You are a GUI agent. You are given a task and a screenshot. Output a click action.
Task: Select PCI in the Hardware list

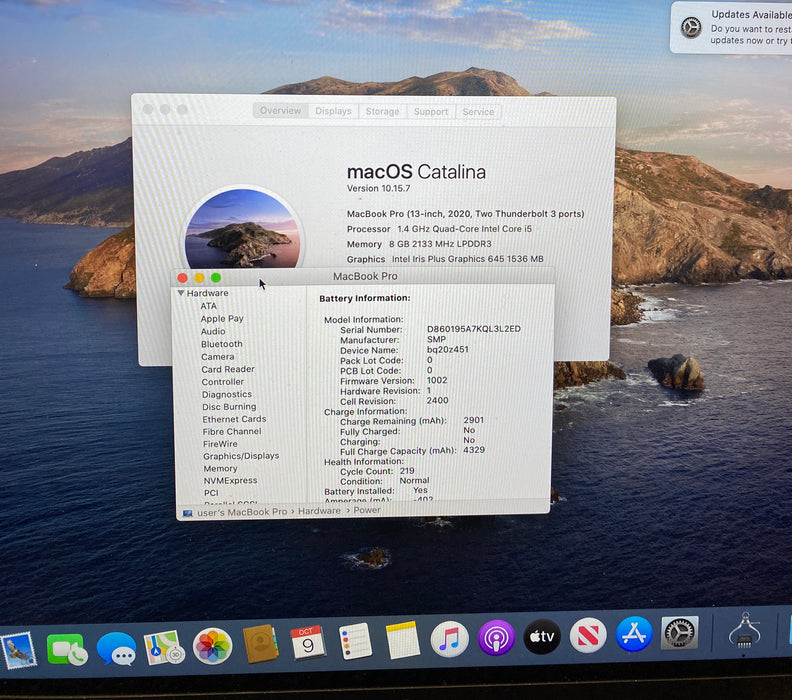tap(211, 493)
